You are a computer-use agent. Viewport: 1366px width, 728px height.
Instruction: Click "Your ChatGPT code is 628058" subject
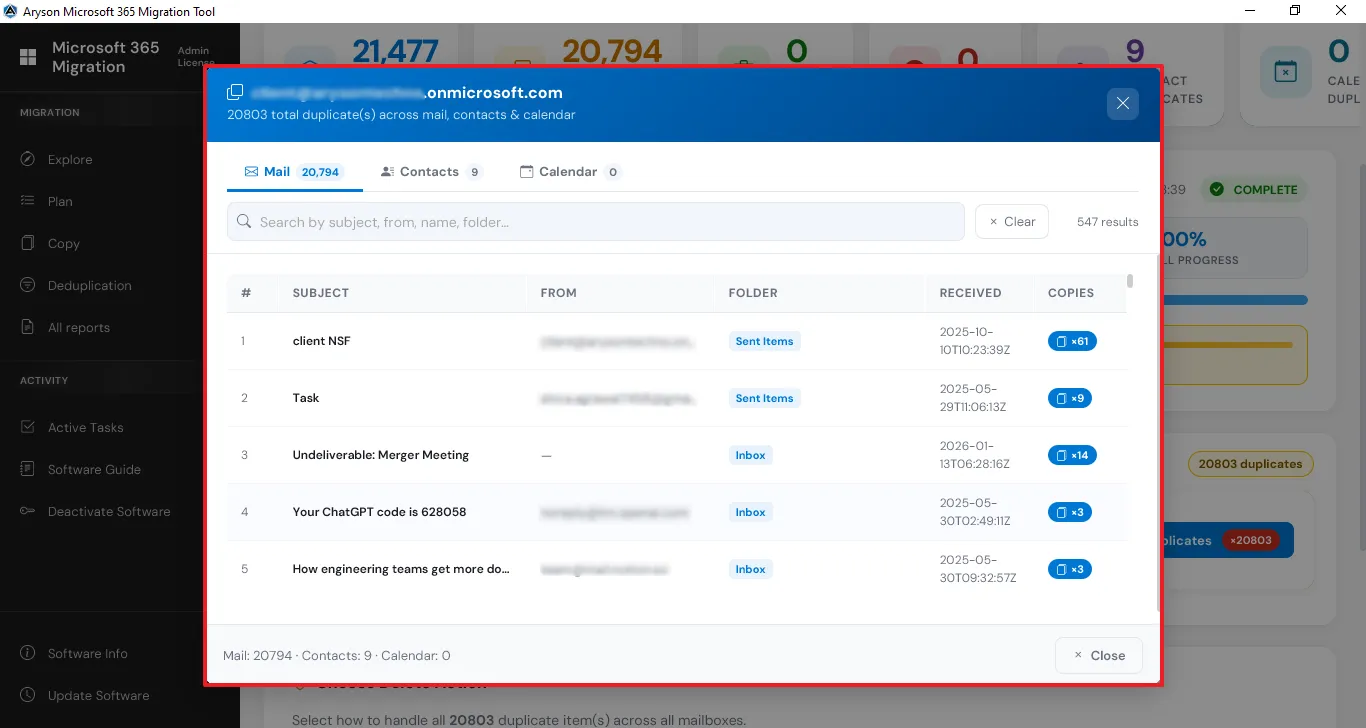(x=379, y=512)
